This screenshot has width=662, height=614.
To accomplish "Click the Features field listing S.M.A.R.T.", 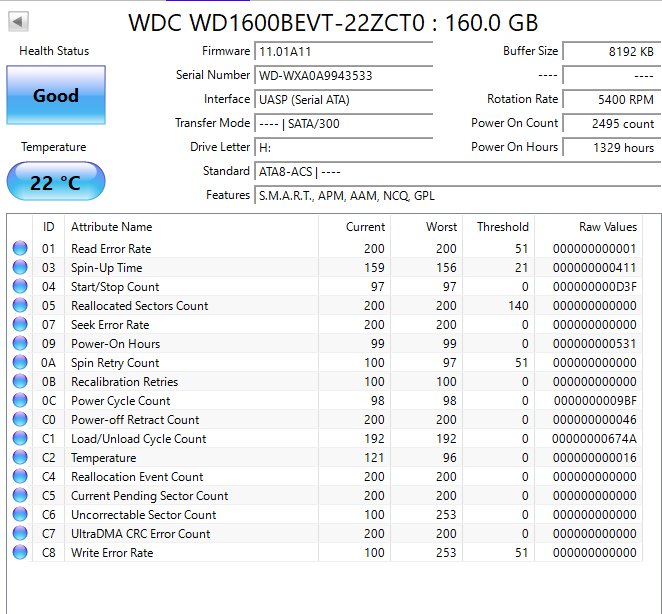I will click(458, 196).
